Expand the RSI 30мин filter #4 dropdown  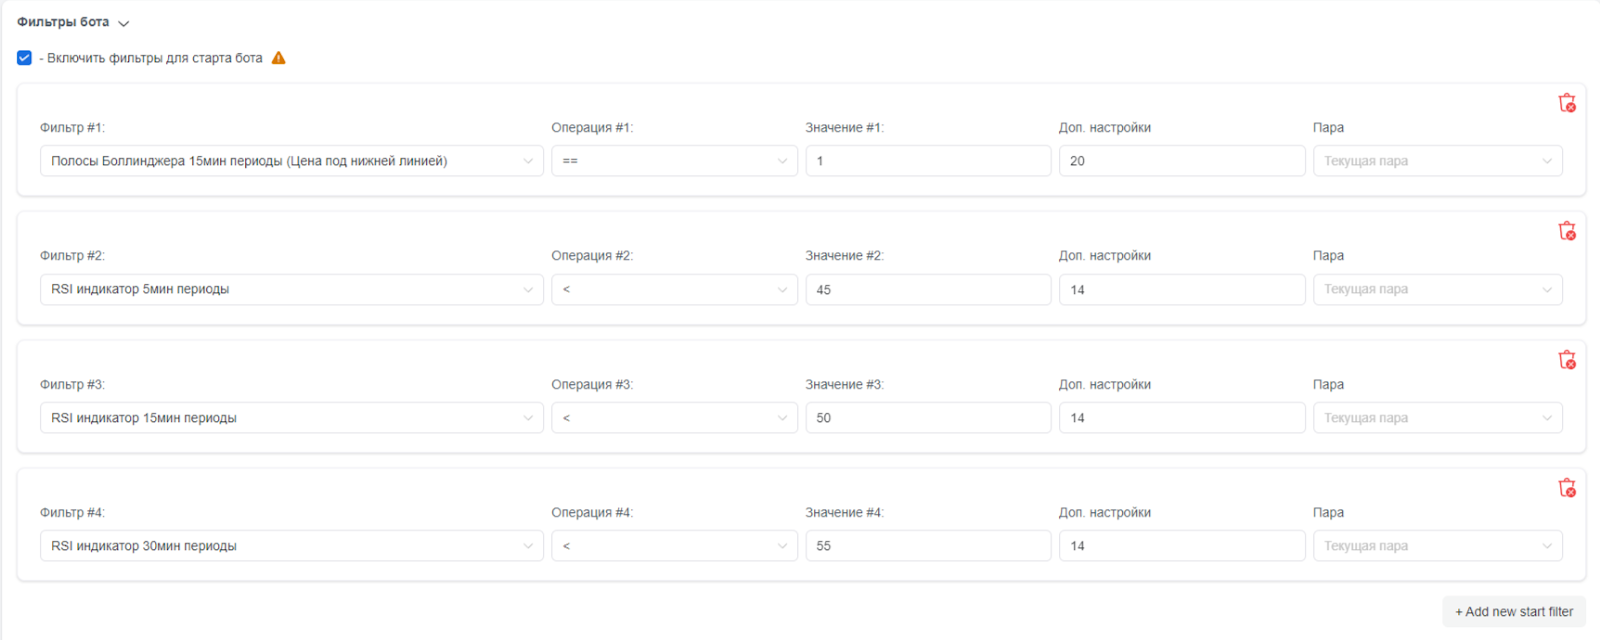(291, 546)
